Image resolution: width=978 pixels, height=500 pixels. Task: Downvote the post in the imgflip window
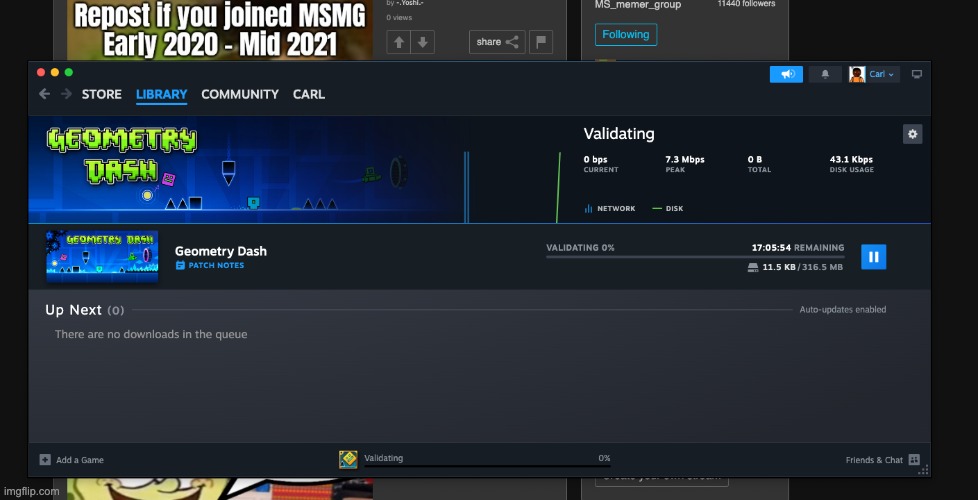tap(422, 42)
